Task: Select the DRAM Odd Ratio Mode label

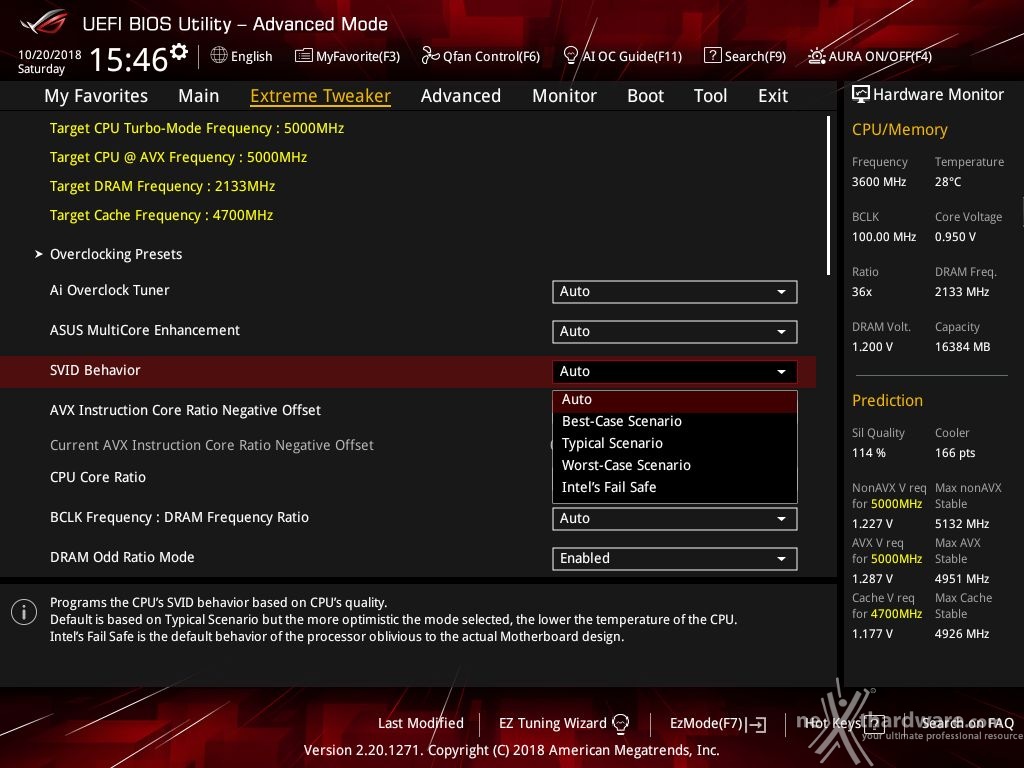Action: (122, 557)
